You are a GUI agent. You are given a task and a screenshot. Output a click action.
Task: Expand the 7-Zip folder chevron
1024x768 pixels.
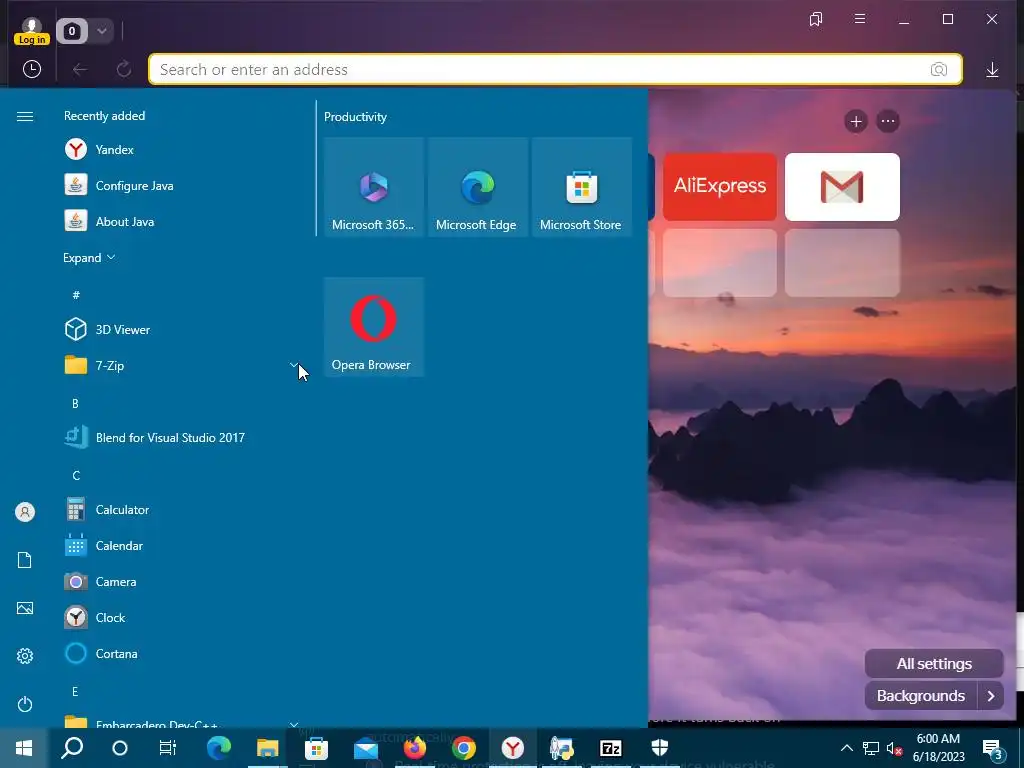pos(294,365)
